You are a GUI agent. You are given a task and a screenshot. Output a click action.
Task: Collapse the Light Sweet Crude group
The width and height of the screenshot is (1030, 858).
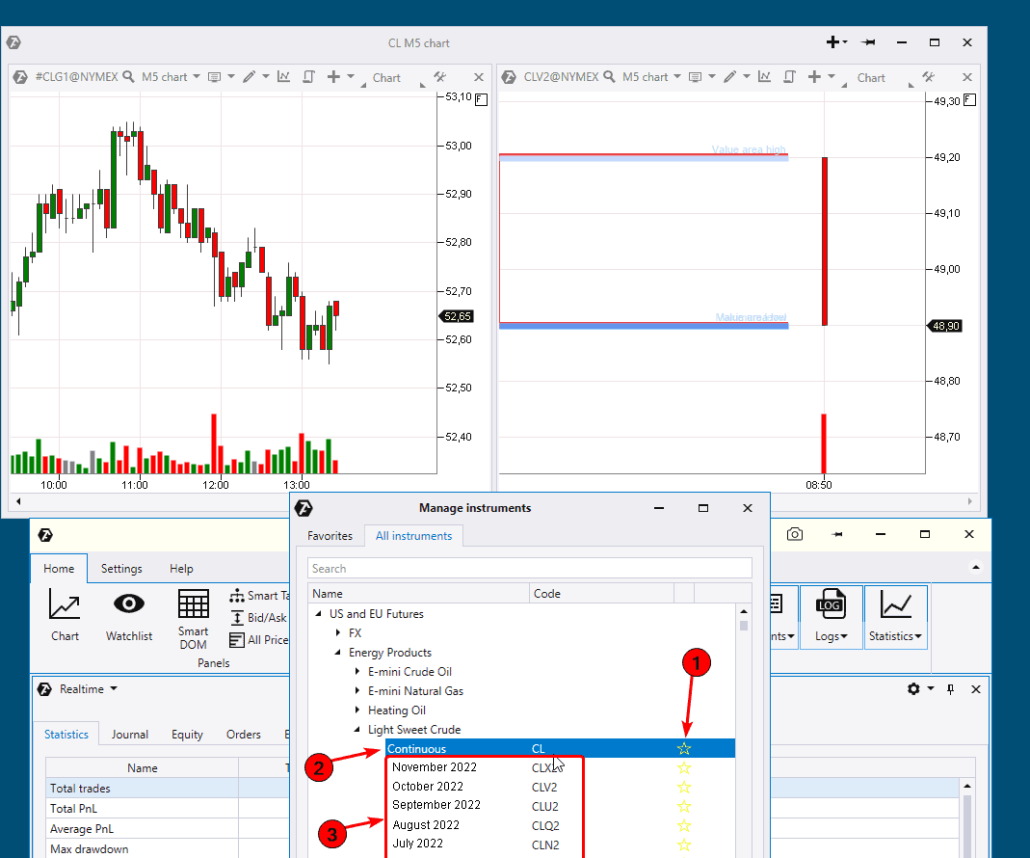click(x=357, y=730)
